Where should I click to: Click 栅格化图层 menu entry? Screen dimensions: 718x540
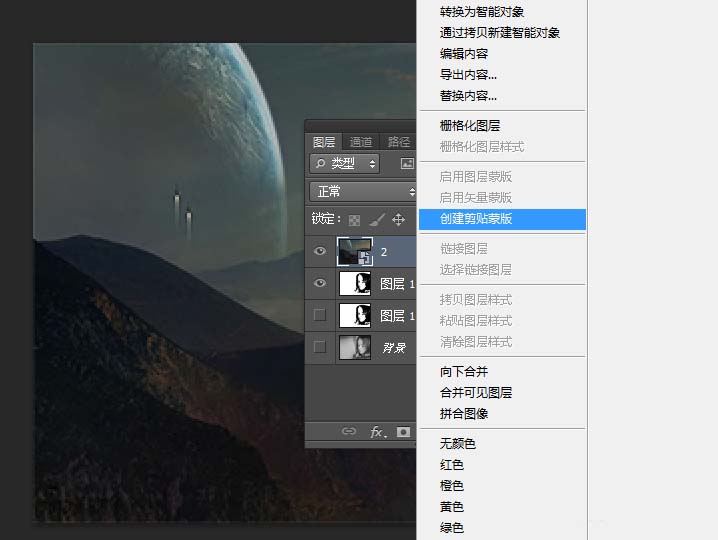click(x=470, y=126)
